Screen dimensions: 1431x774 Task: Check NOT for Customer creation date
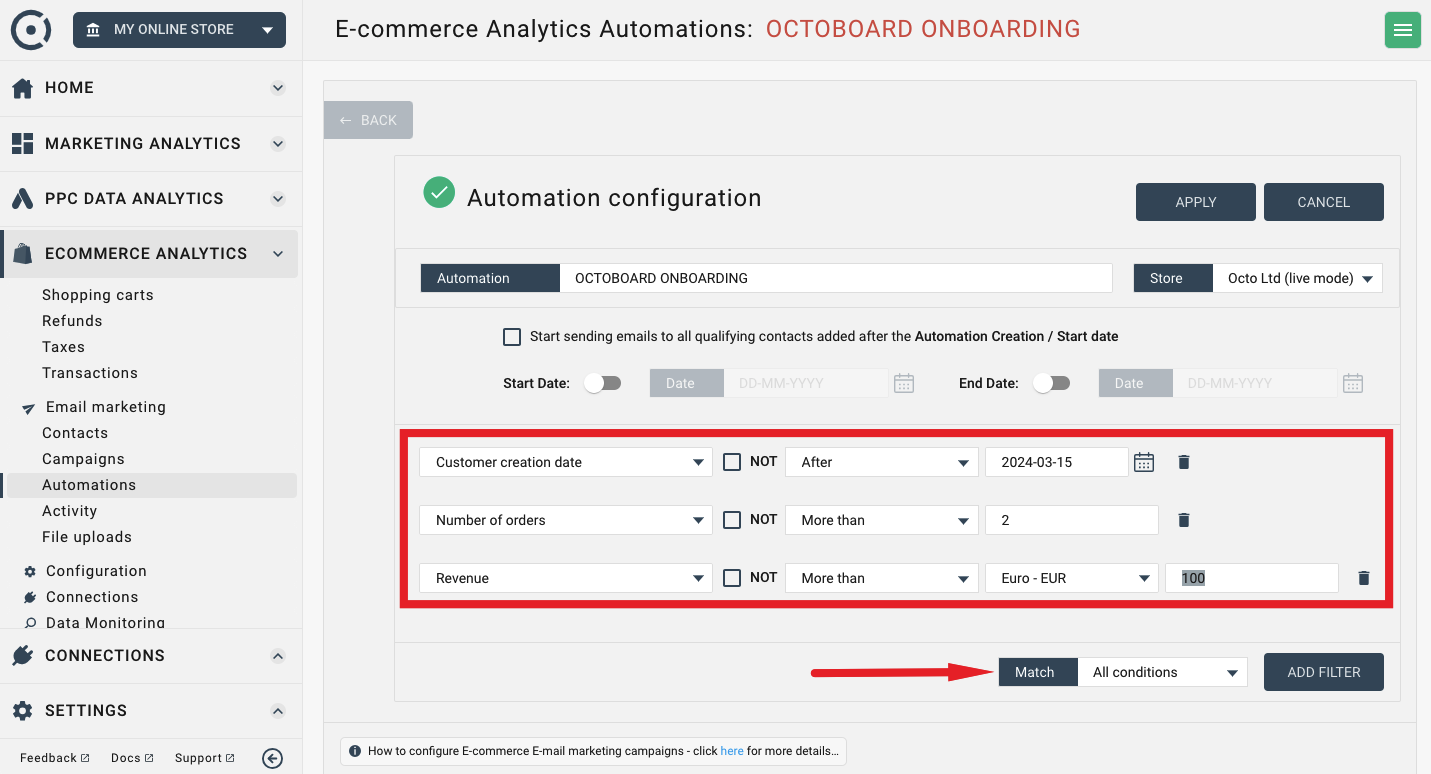[732, 462]
